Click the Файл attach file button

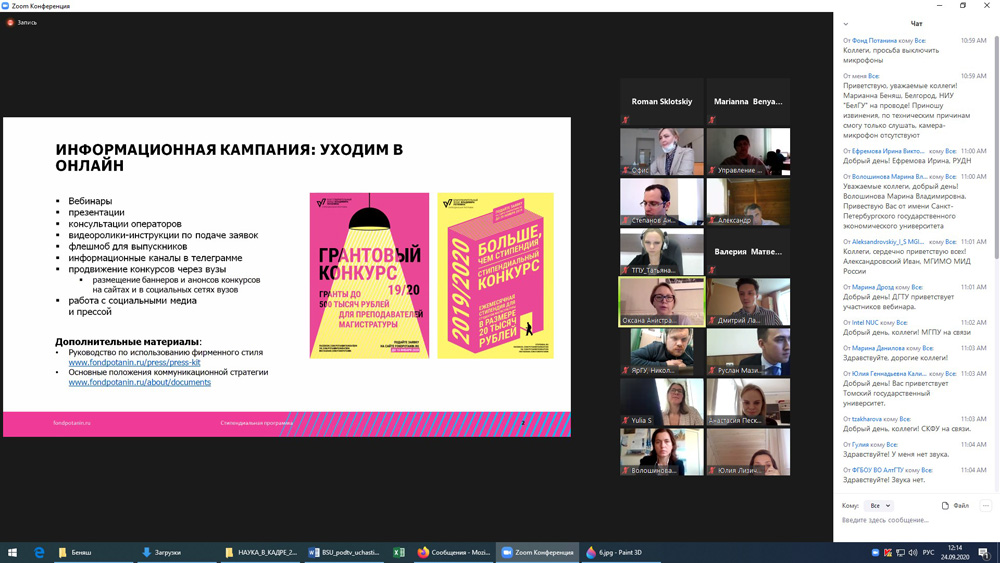pyautogui.click(x=955, y=506)
